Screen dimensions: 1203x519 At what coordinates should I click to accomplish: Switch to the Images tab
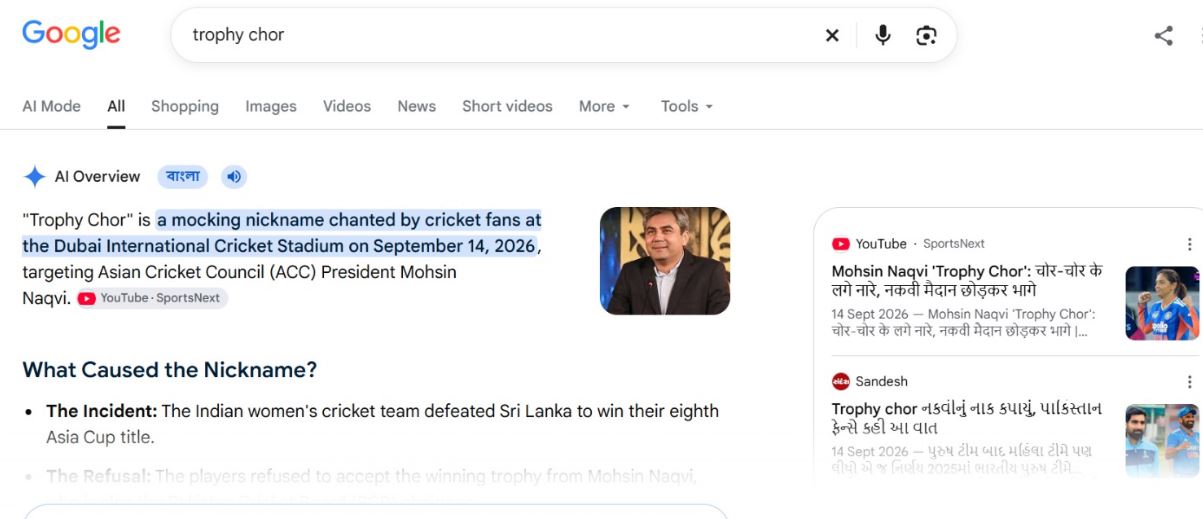coord(271,106)
